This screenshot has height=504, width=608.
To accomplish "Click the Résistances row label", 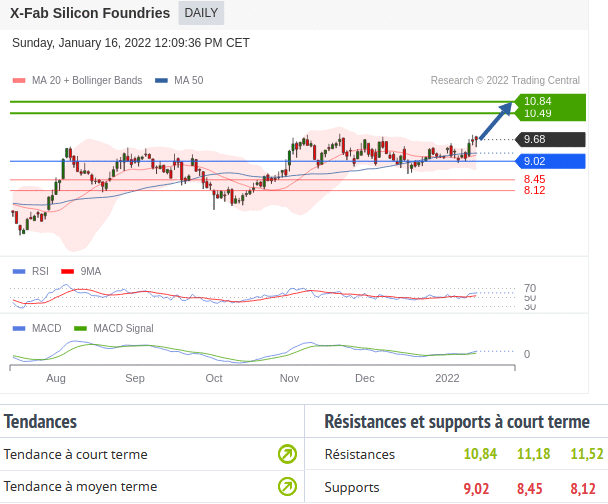I will pos(359,454).
